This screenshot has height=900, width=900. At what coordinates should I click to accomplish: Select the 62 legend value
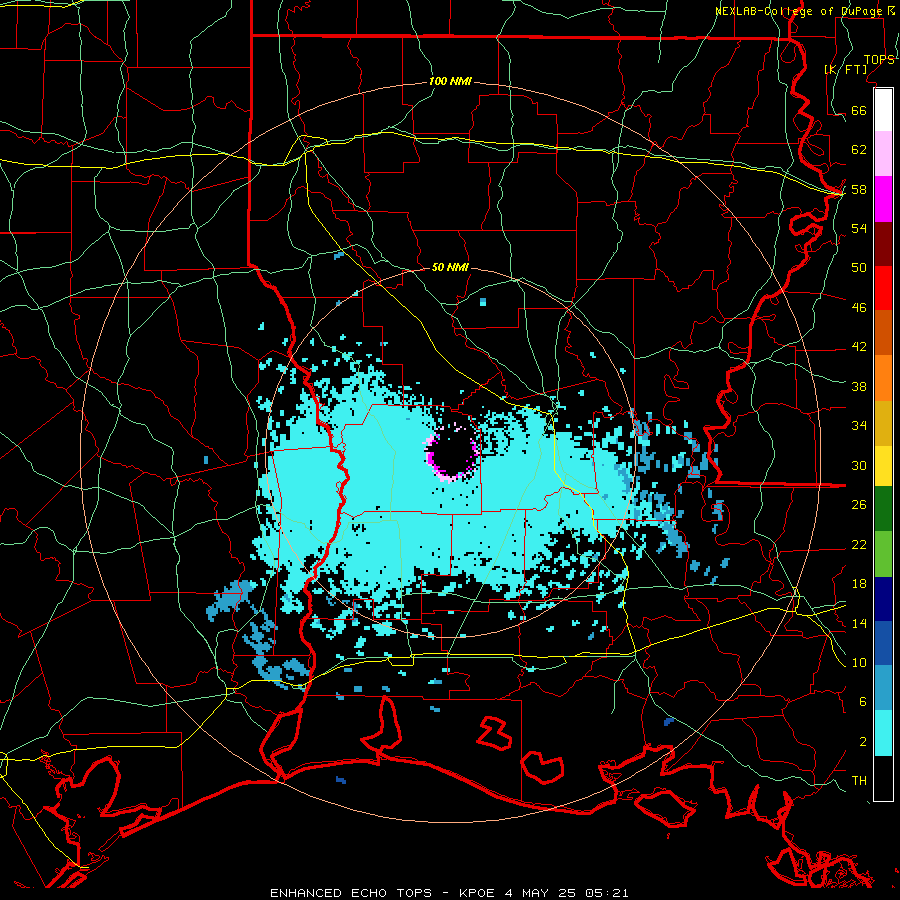point(859,150)
